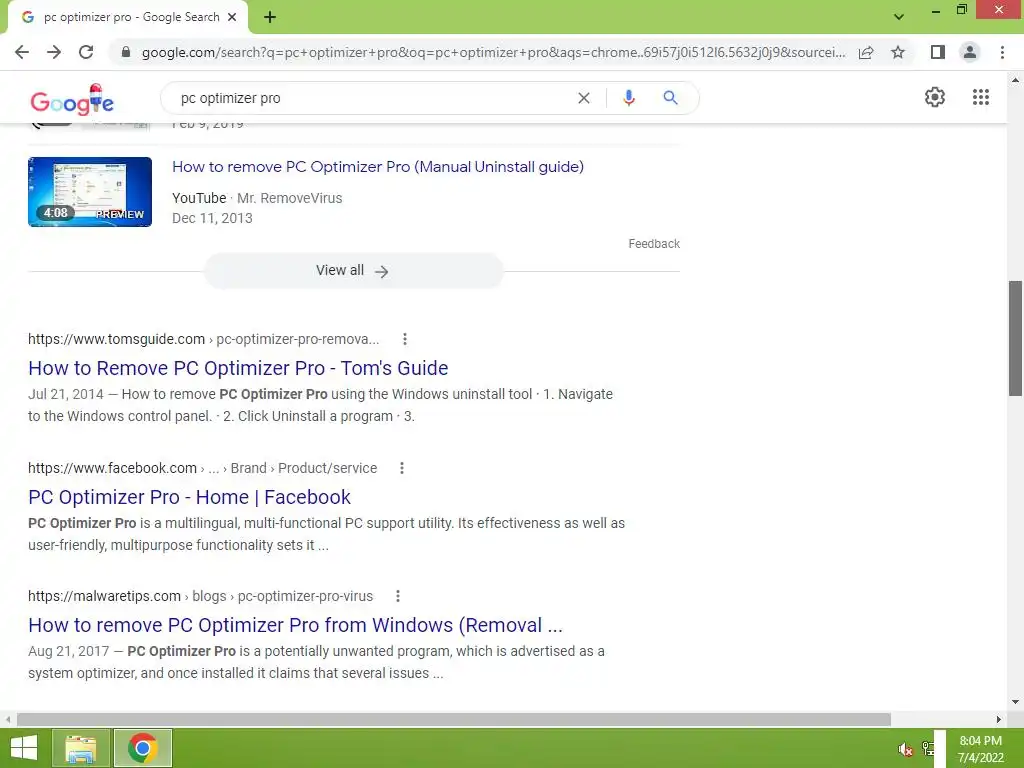
Task: Open malwaretips removal guide result link
Action: (295, 625)
